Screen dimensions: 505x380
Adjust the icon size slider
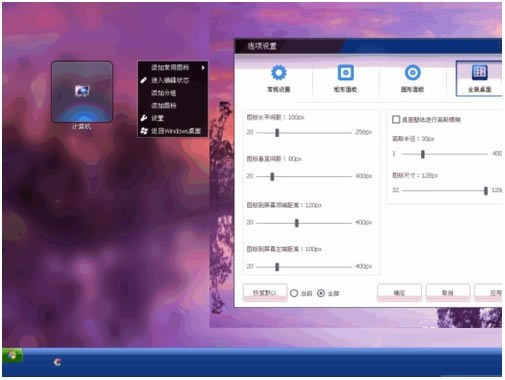tap(486, 191)
